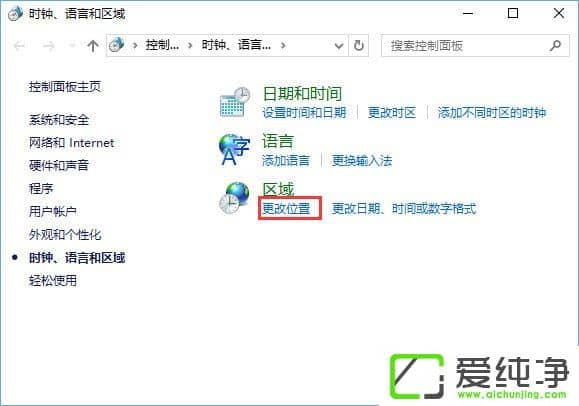Image resolution: width=579 pixels, height=406 pixels.
Task: Expand the chevron after 控制 breadcrumb
Action: click(190, 45)
